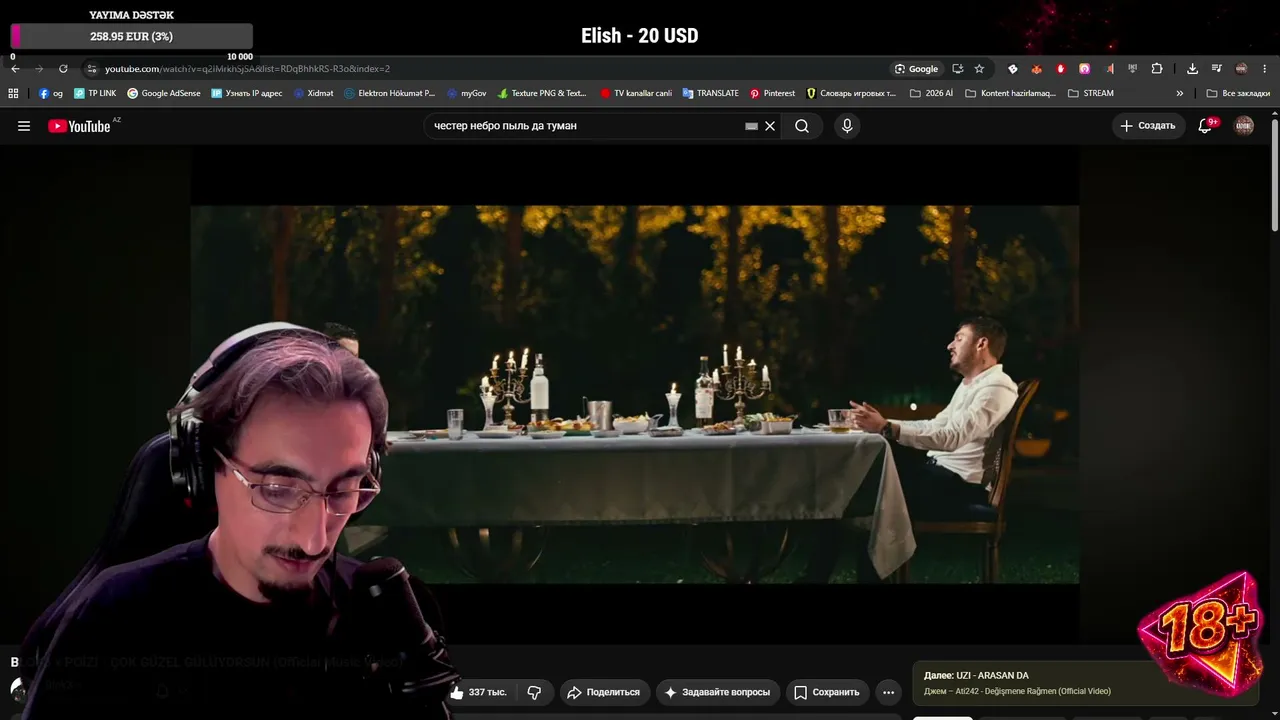Submit search with the magnifier button
This screenshot has width=1280, height=720.
point(802,126)
